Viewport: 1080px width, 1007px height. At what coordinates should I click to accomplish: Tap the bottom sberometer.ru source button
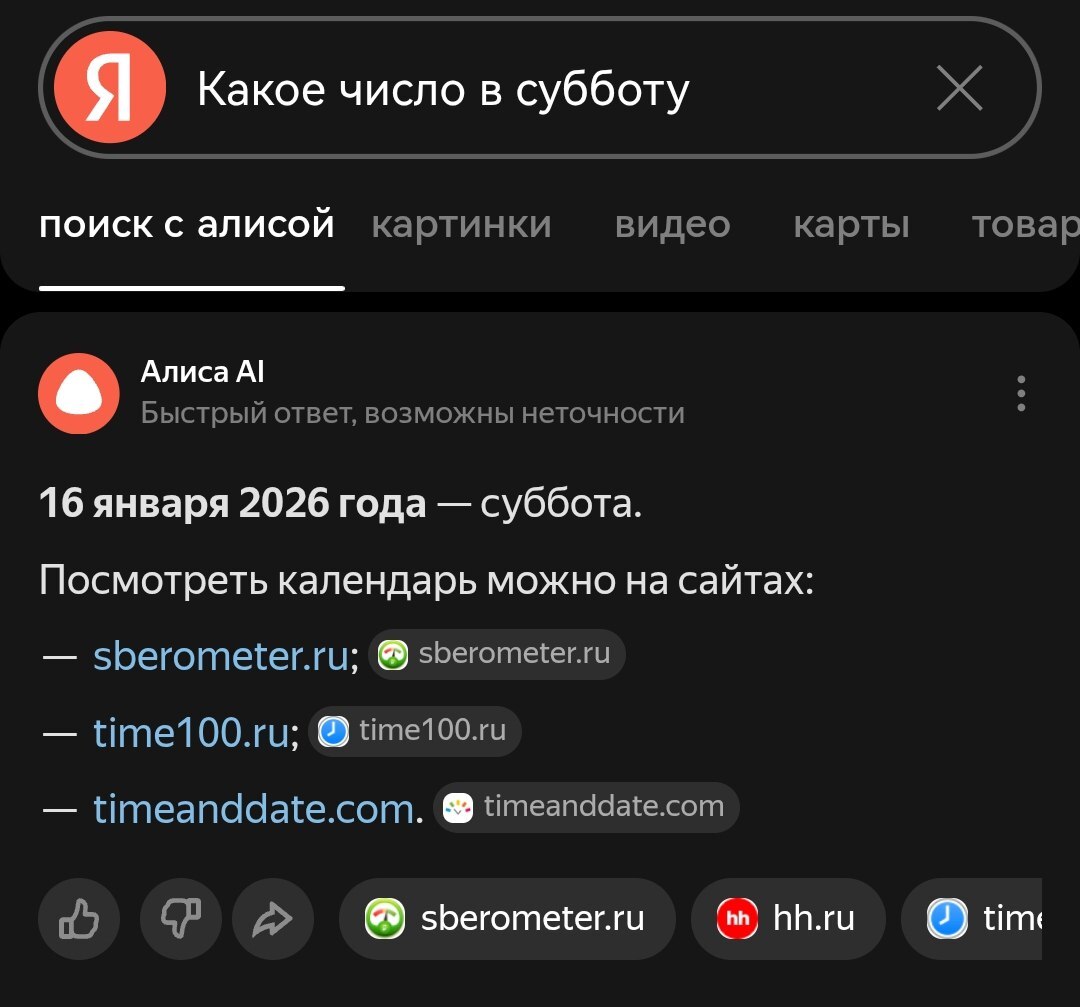coord(507,919)
